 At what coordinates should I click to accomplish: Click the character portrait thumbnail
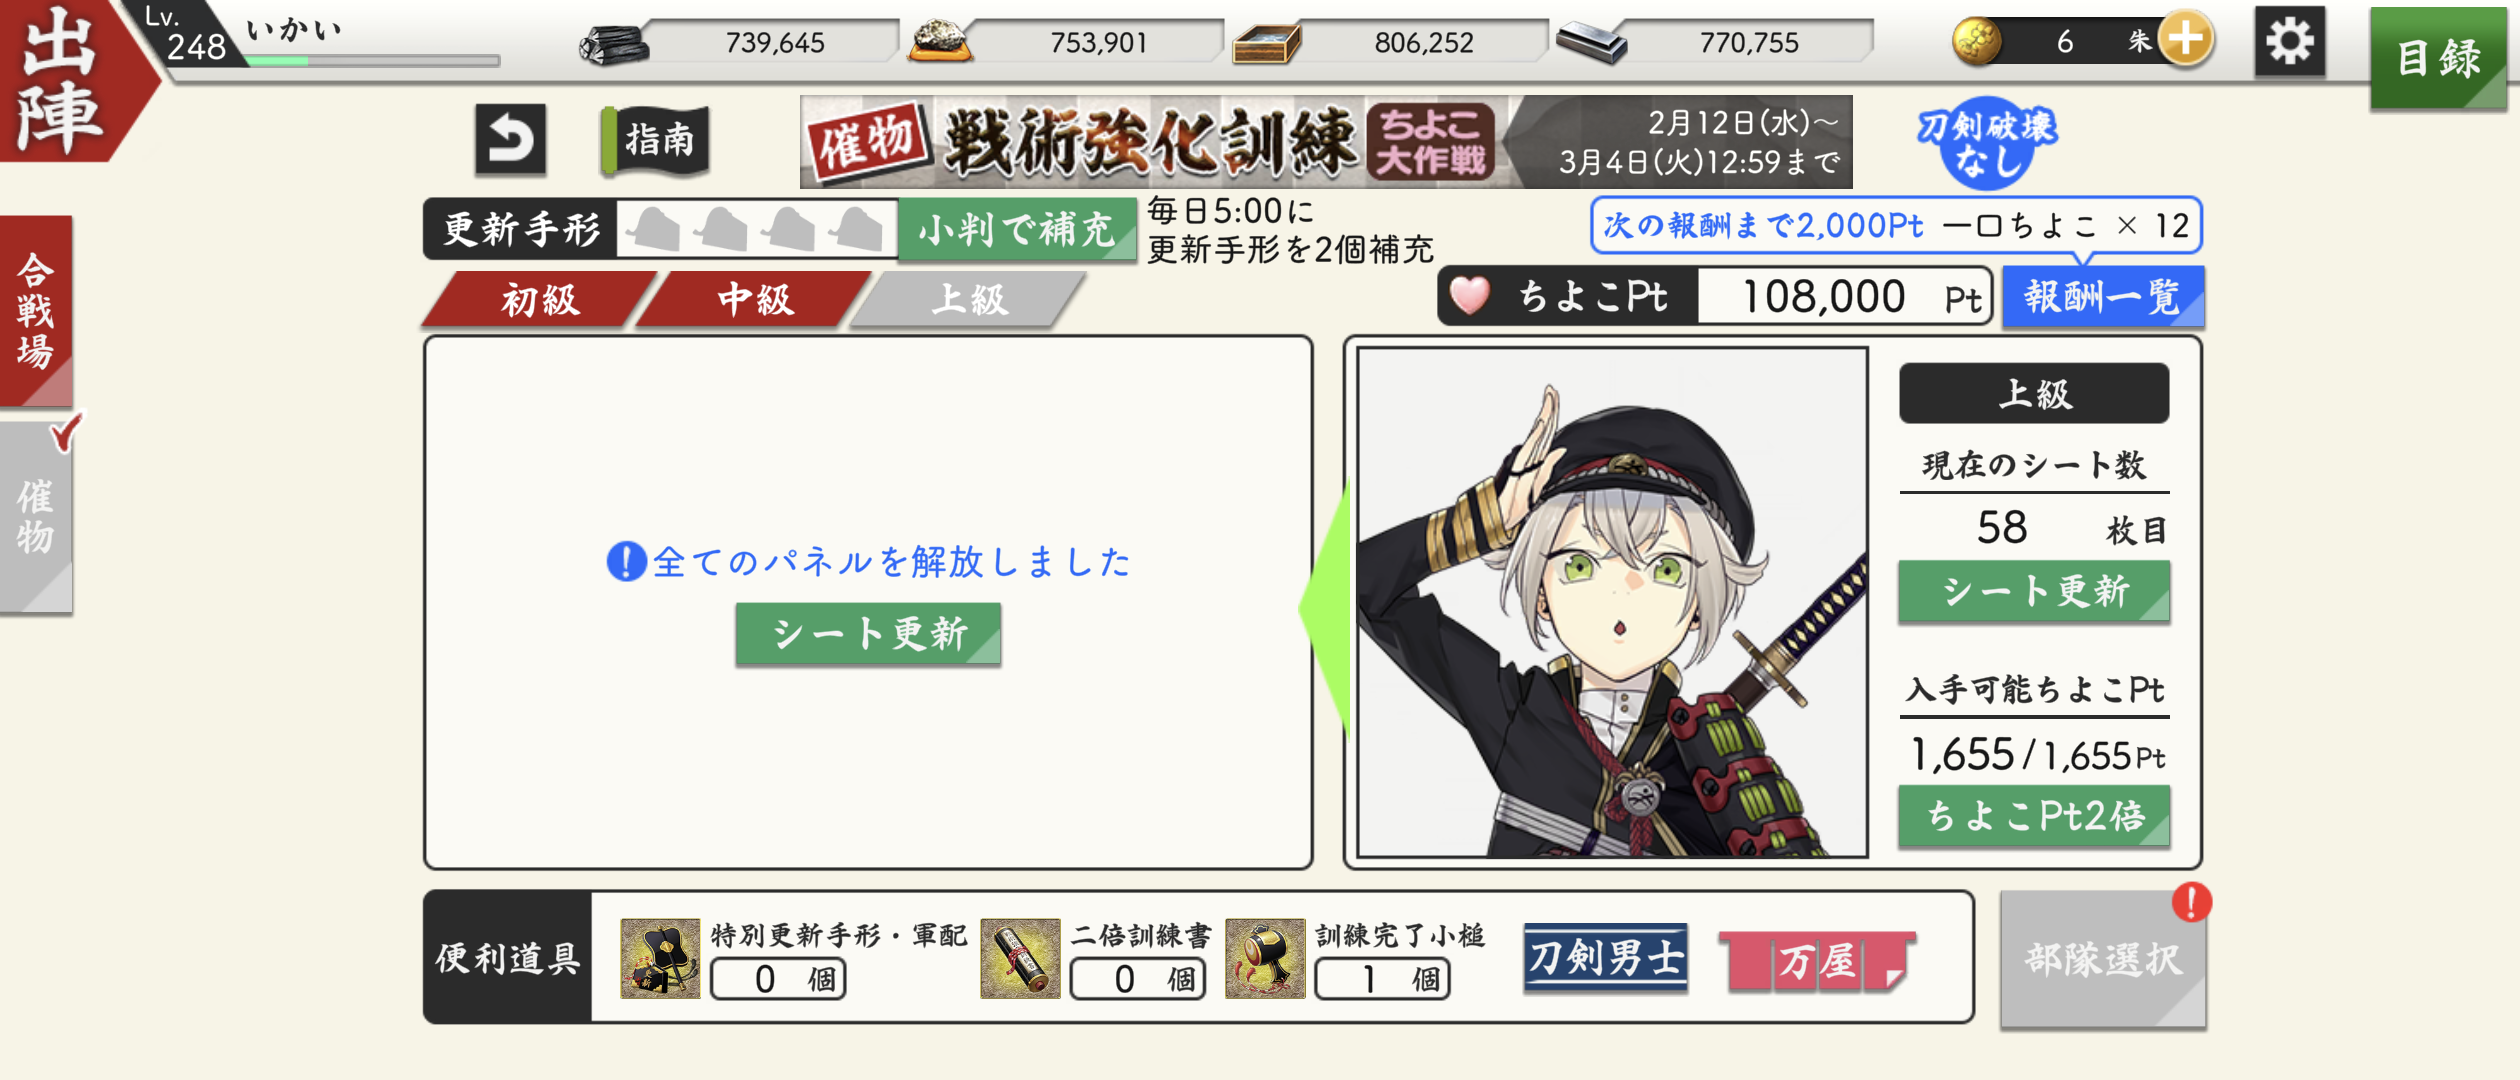pyautogui.click(x=1612, y=602)
